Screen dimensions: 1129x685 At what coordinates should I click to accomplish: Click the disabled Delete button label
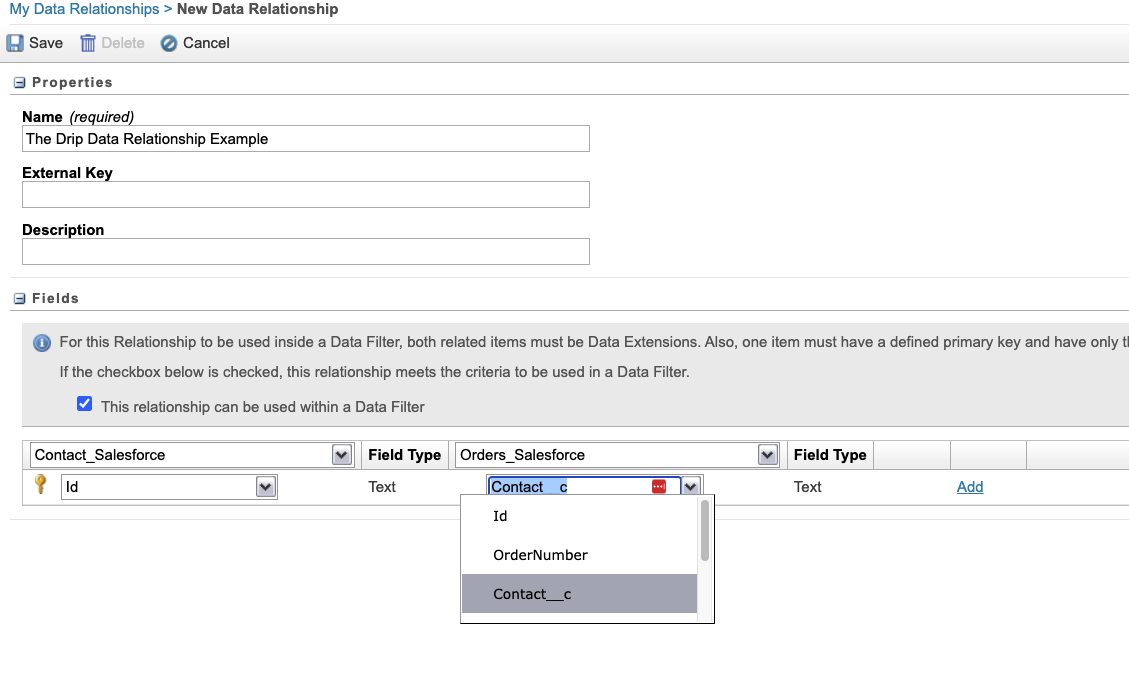(123, 43)
